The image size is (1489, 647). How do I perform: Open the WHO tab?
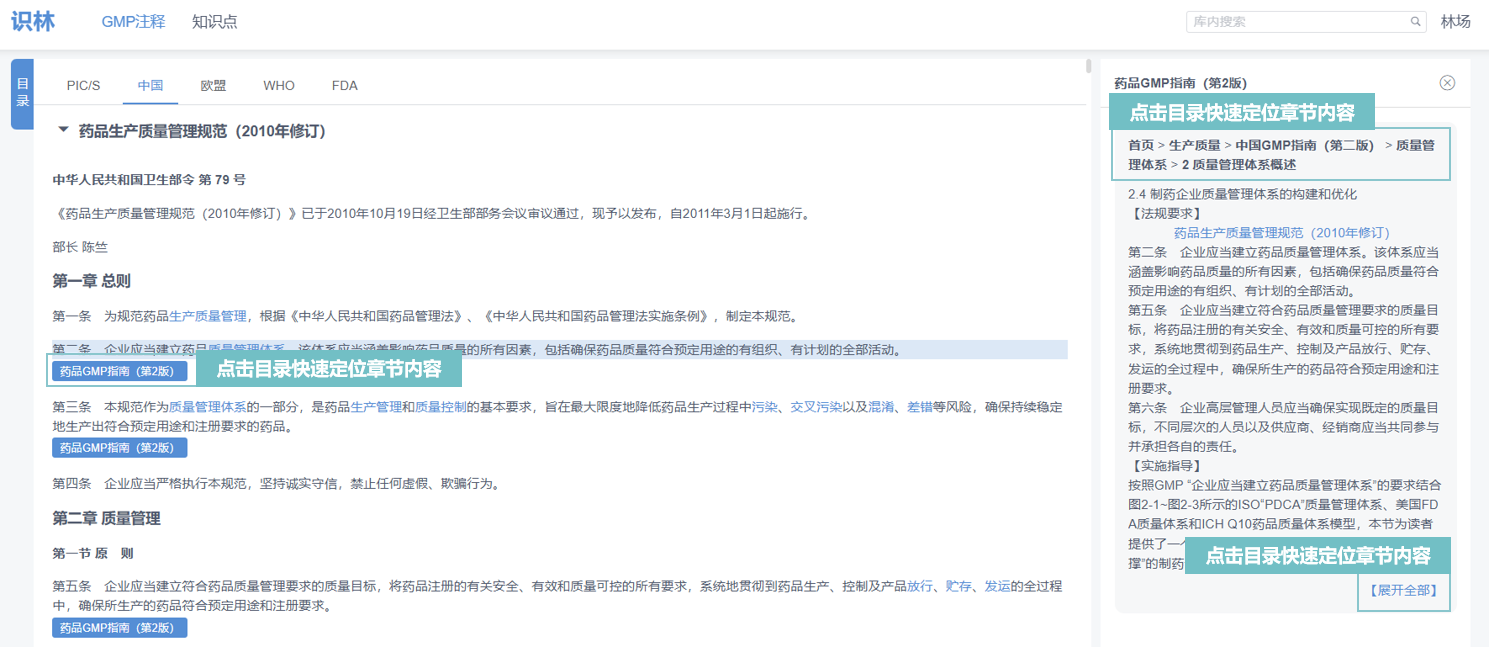[x=279, y=86]
